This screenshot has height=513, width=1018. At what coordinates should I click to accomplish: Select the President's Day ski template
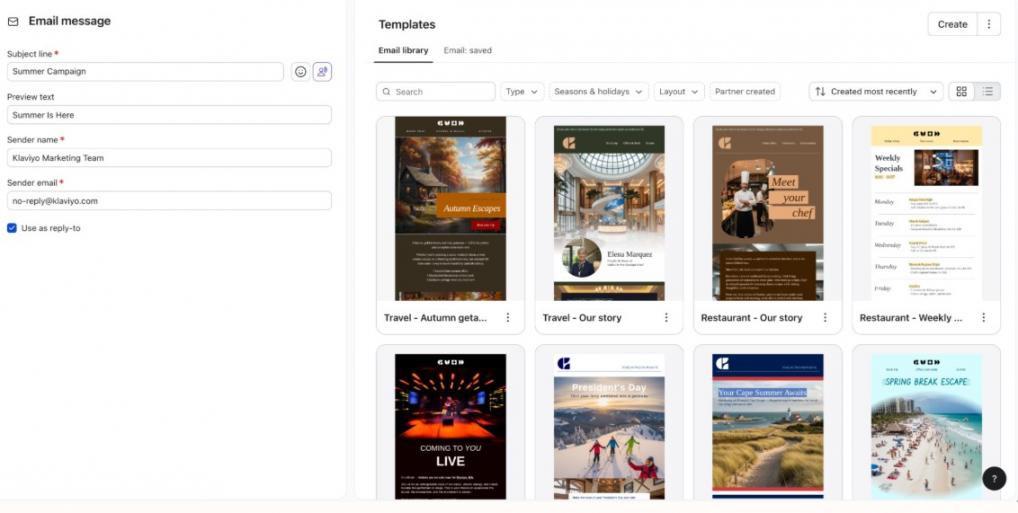coord(609,427)
